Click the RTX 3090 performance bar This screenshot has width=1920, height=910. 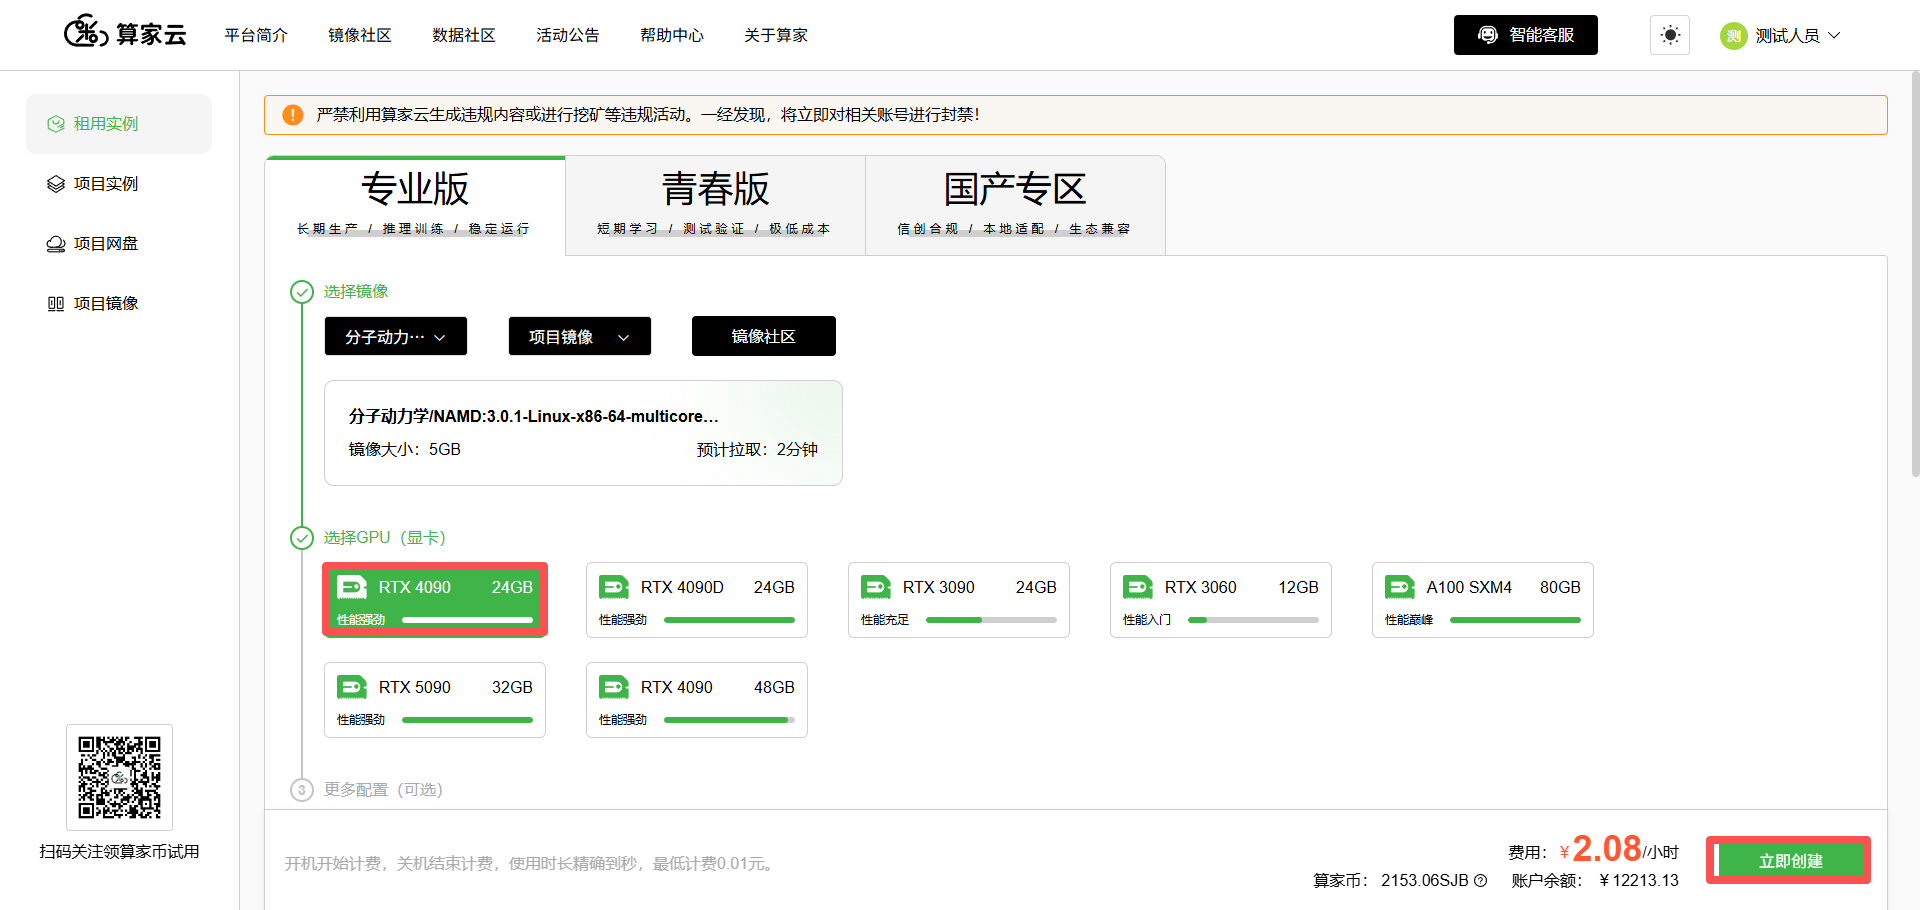tap(991, 620)
